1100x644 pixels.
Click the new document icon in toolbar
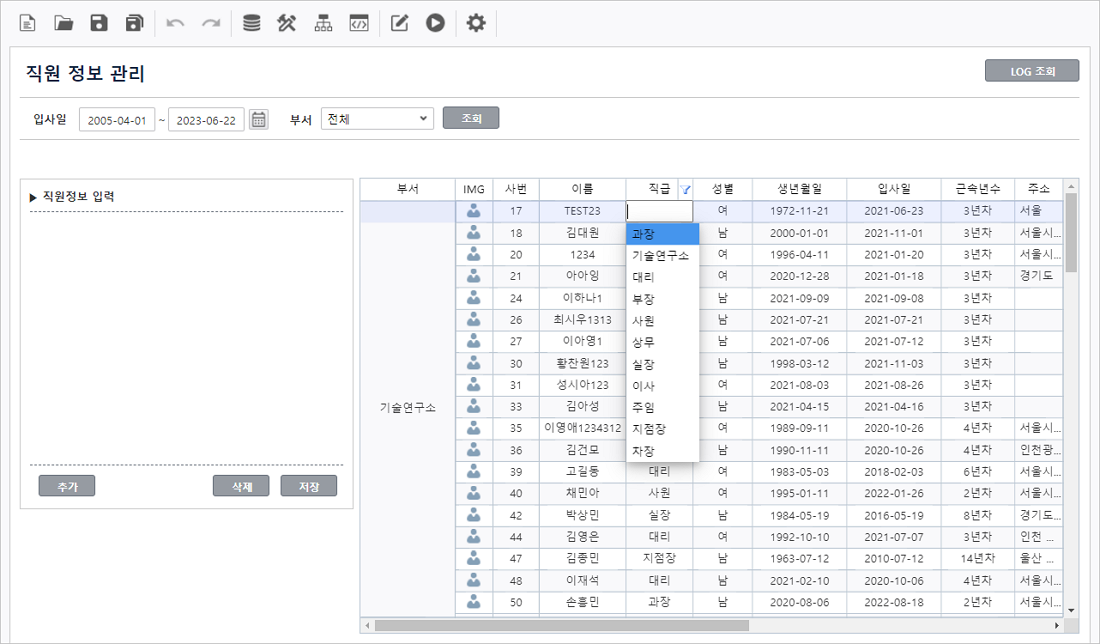coord(28,23)
